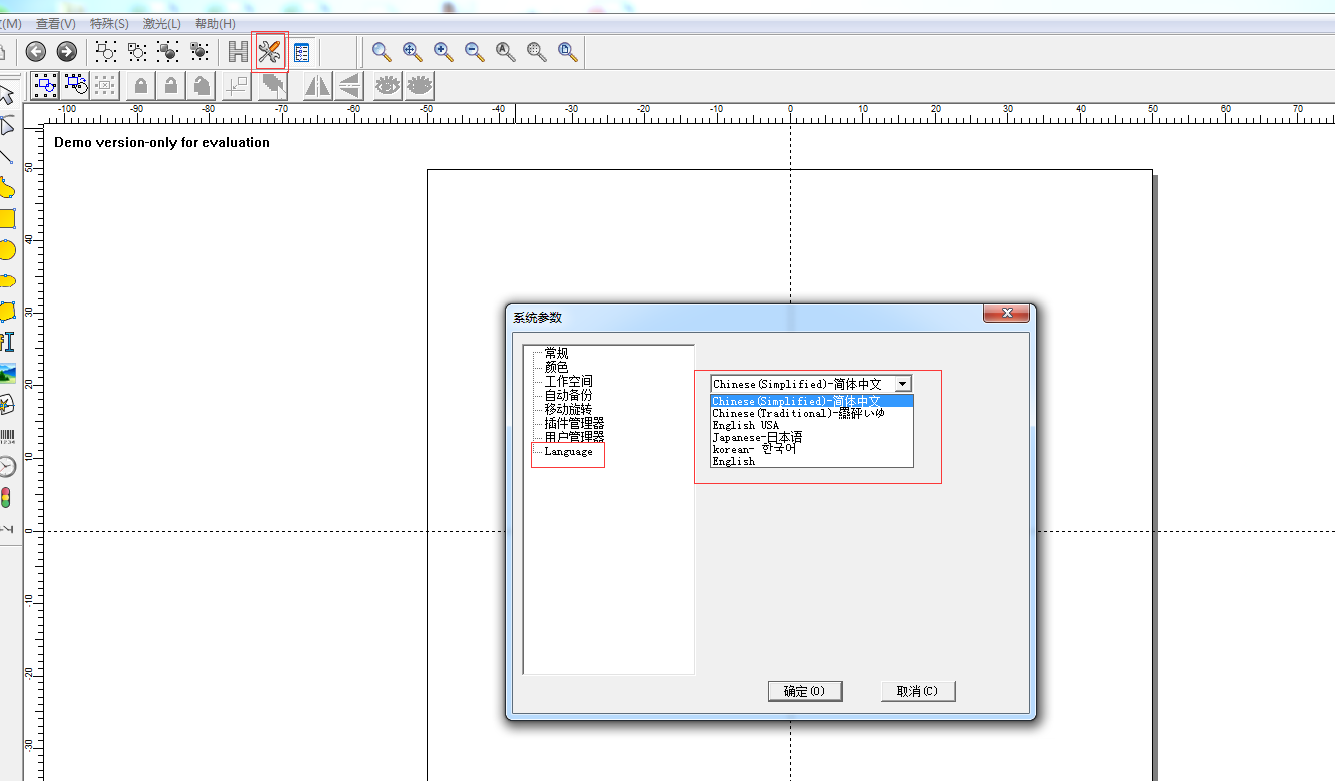
Task: Select the picture/bitmap import tool
Action: click(x=7, y=373)
